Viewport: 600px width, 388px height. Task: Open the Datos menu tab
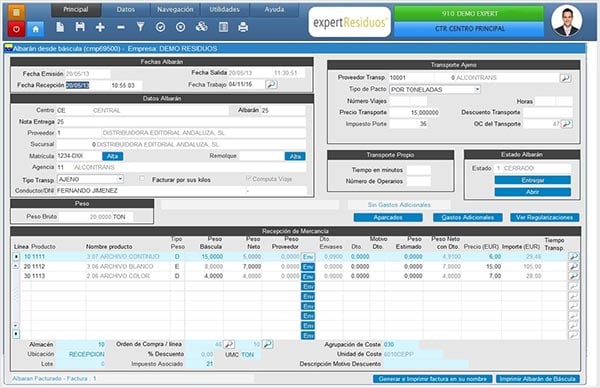[126, 10]
